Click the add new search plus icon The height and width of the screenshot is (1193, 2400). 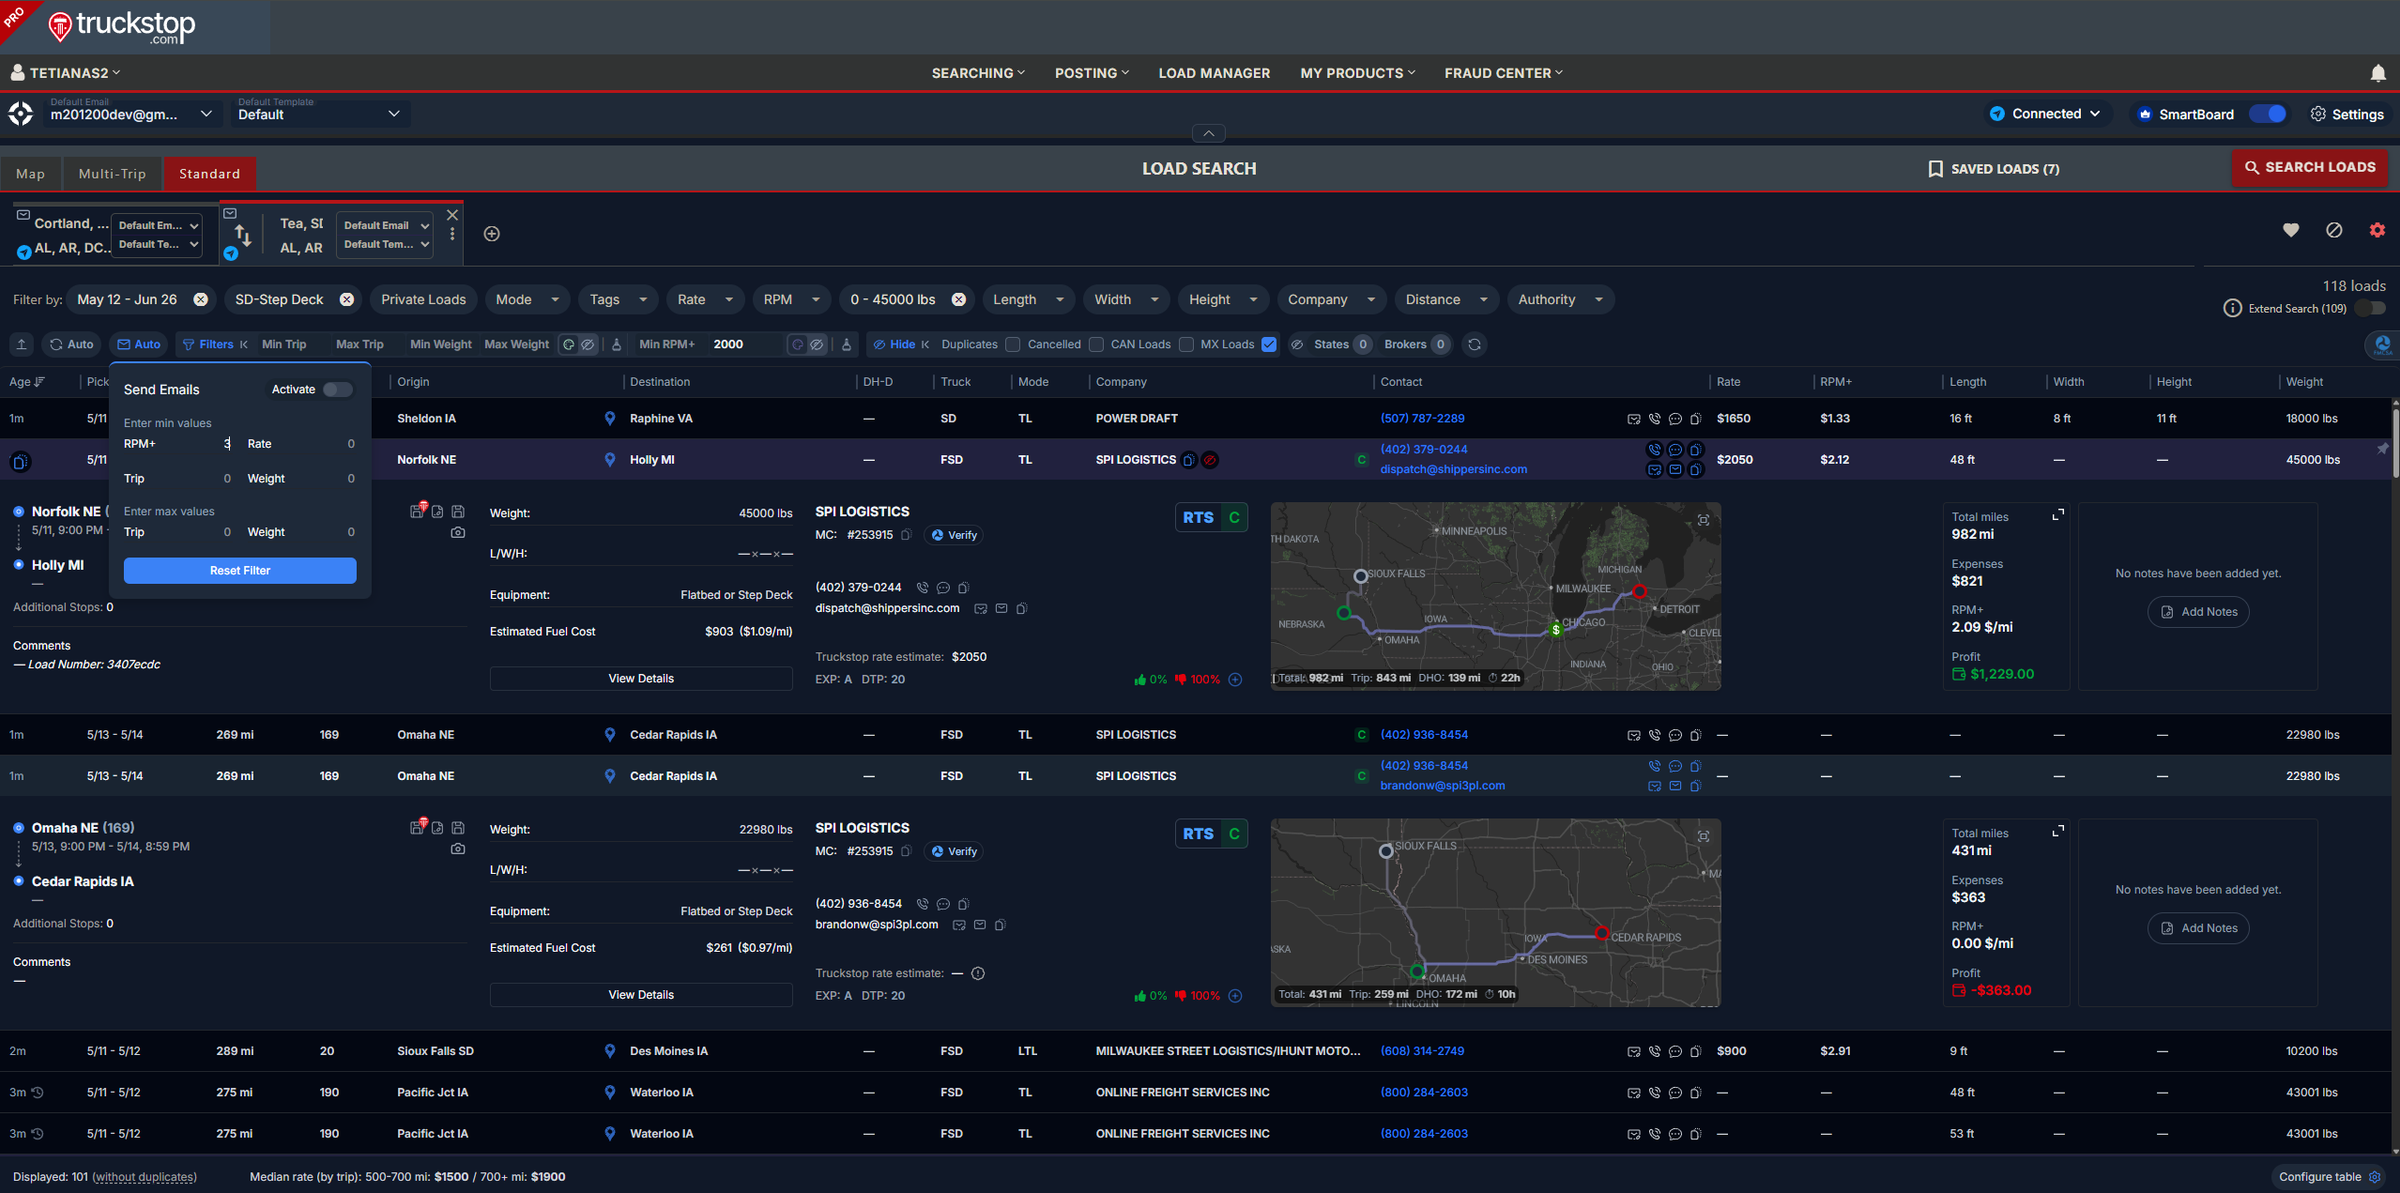coord(492,233)
